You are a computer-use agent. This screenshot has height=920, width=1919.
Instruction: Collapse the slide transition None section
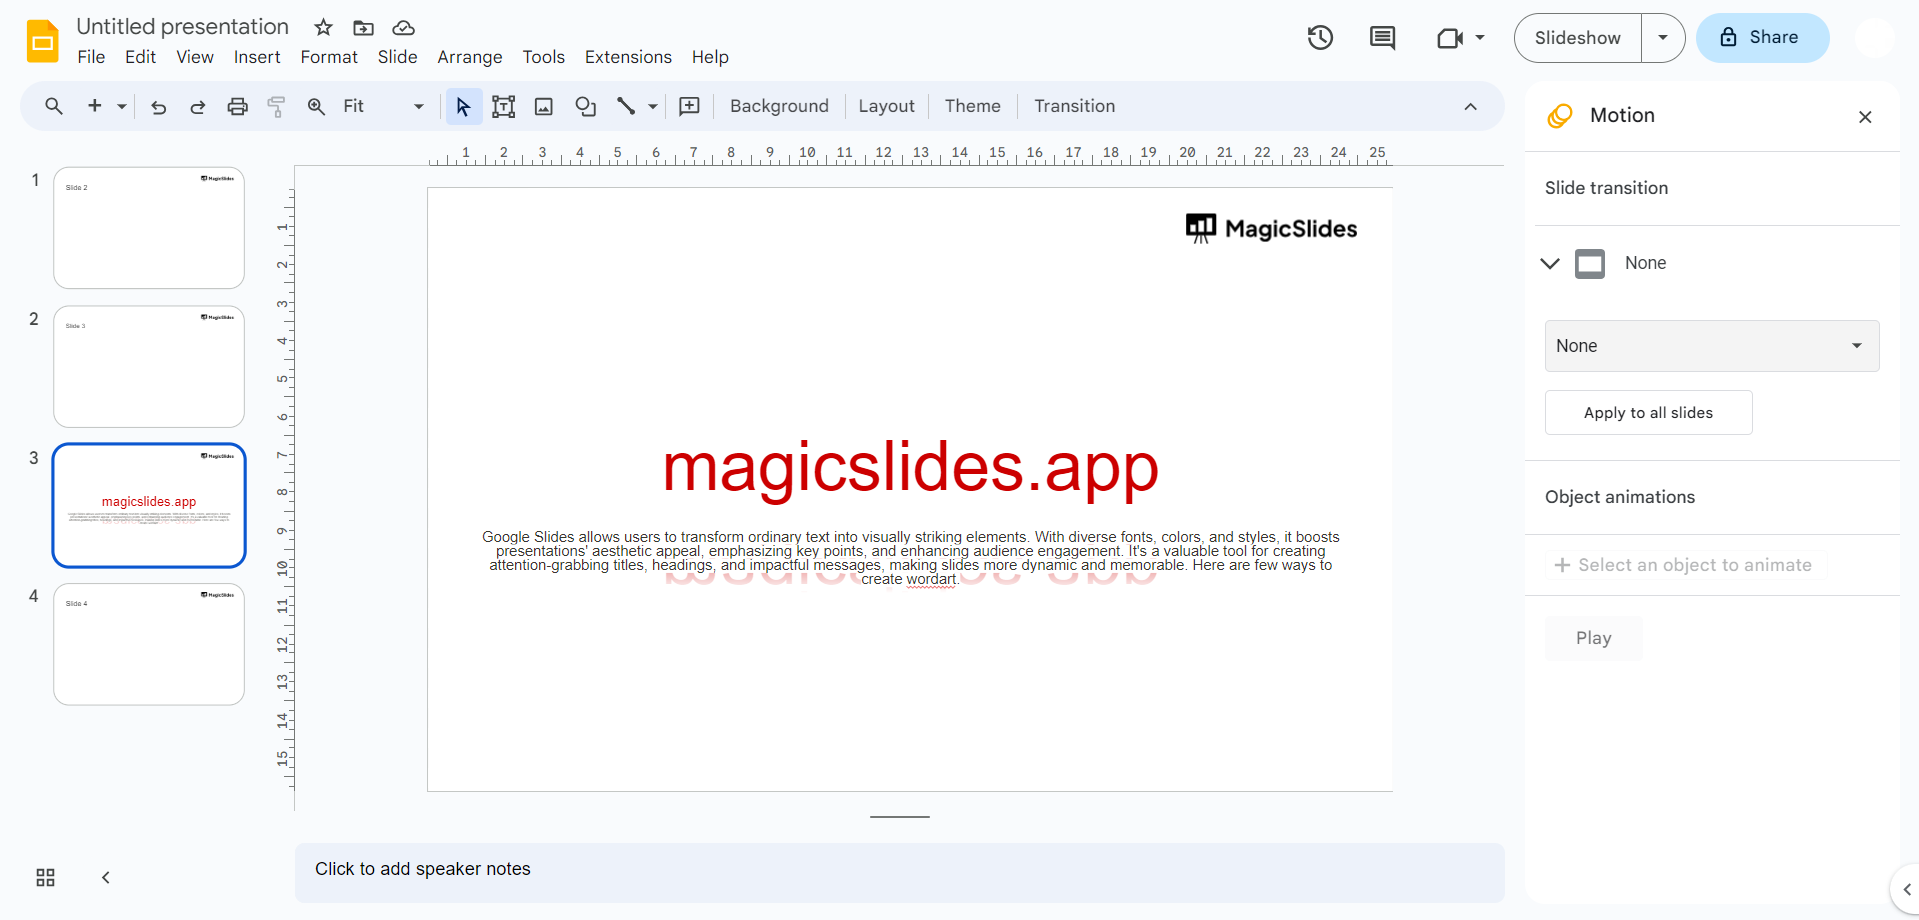1550,263
